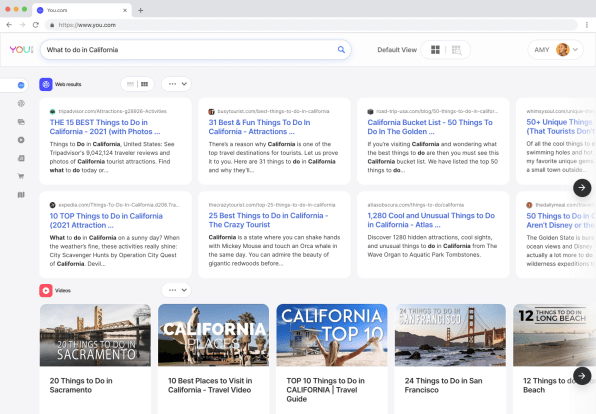
Task: Click the YOU logo
Action: coord(21,50)
